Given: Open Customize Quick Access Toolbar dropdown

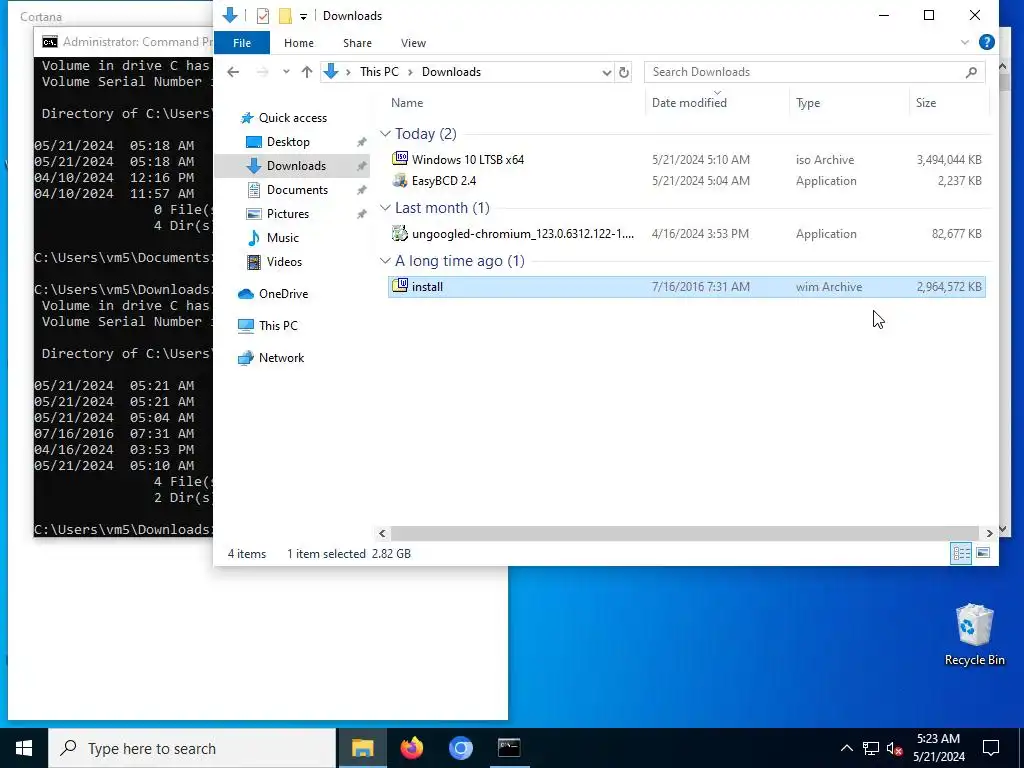Looking at the screenshot, I should pos(304,16).
